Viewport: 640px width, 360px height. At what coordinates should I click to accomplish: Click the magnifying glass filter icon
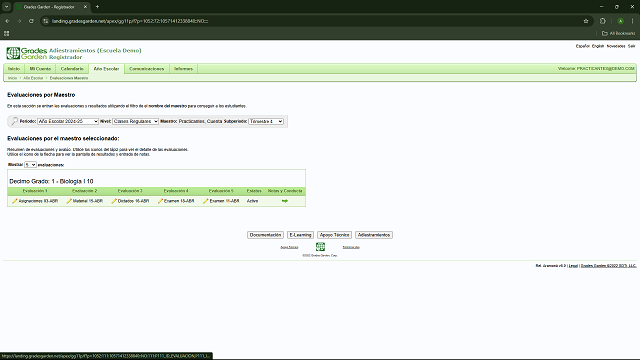point(14,121)
